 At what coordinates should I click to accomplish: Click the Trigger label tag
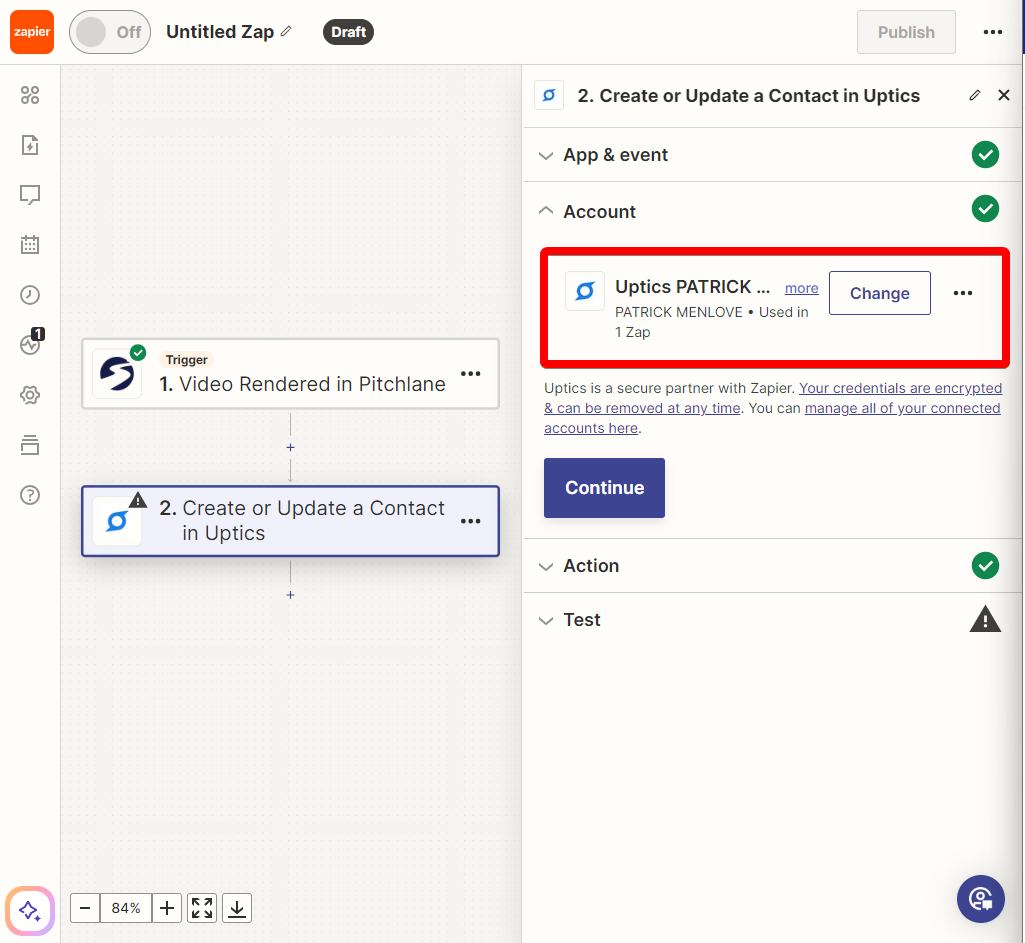186,359
